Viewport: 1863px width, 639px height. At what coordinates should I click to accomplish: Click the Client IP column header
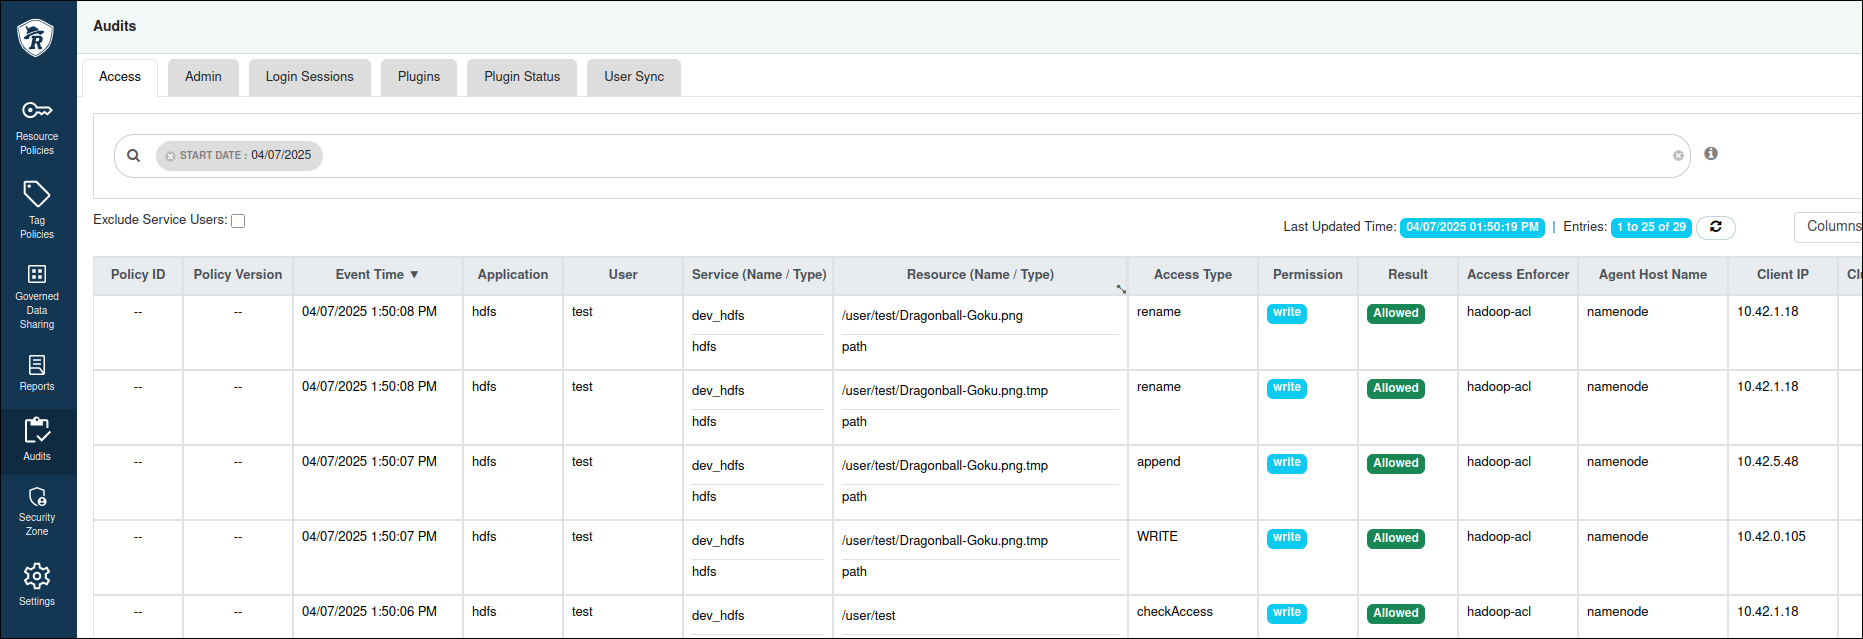point(1783,275)
